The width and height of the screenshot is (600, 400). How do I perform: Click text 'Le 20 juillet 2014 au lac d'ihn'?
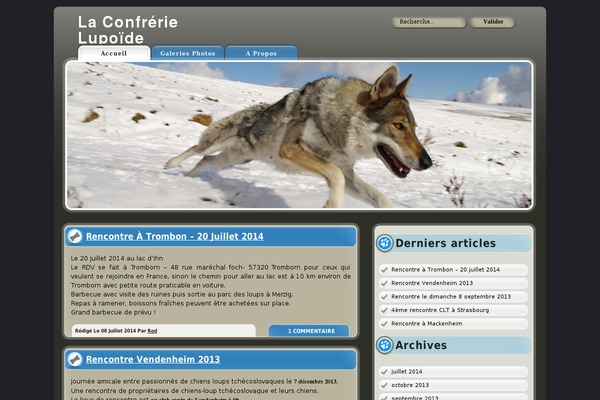coord(117,258)
